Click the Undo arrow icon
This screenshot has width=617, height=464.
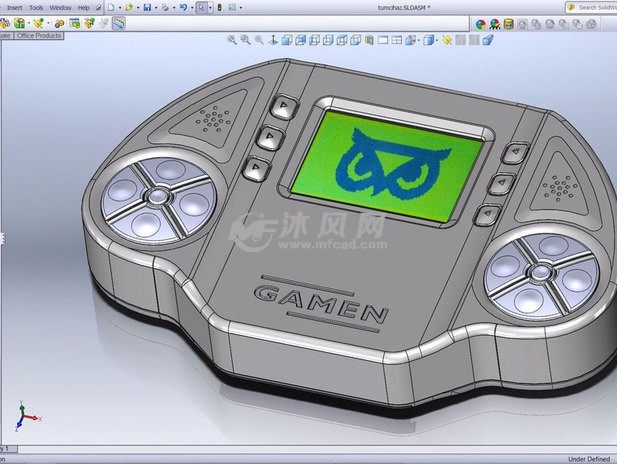(184, 7)
